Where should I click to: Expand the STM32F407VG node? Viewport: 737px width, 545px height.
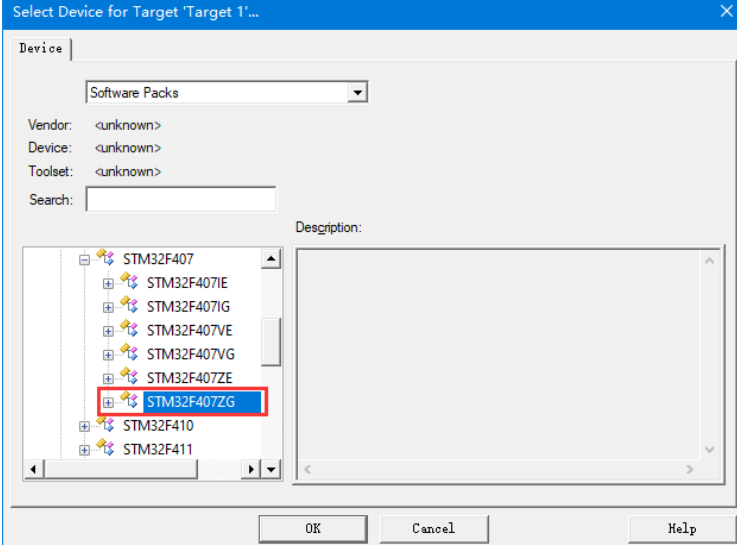pos(108,355)
